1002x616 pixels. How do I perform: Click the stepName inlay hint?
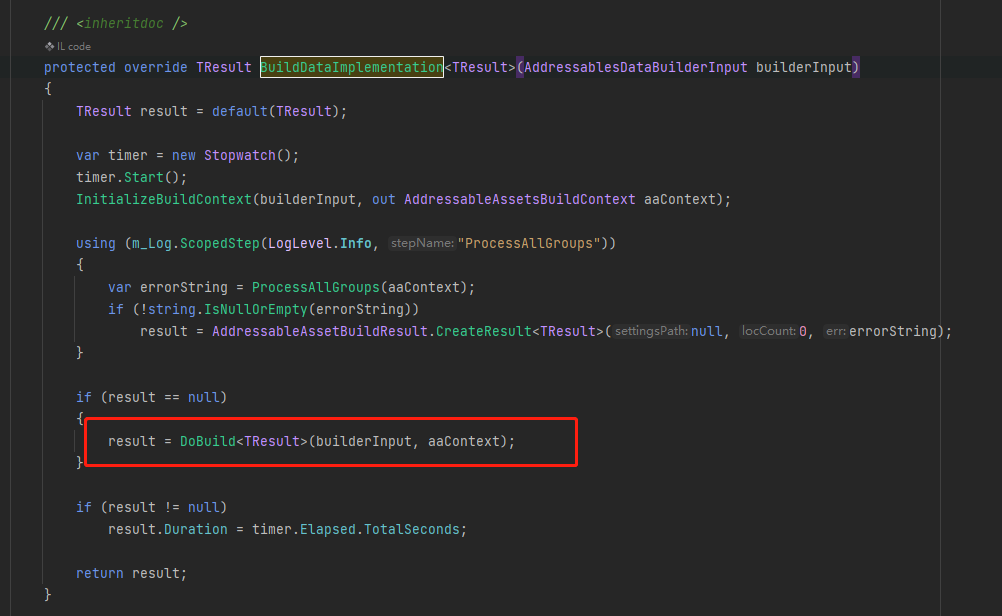(x=422, y=243)
